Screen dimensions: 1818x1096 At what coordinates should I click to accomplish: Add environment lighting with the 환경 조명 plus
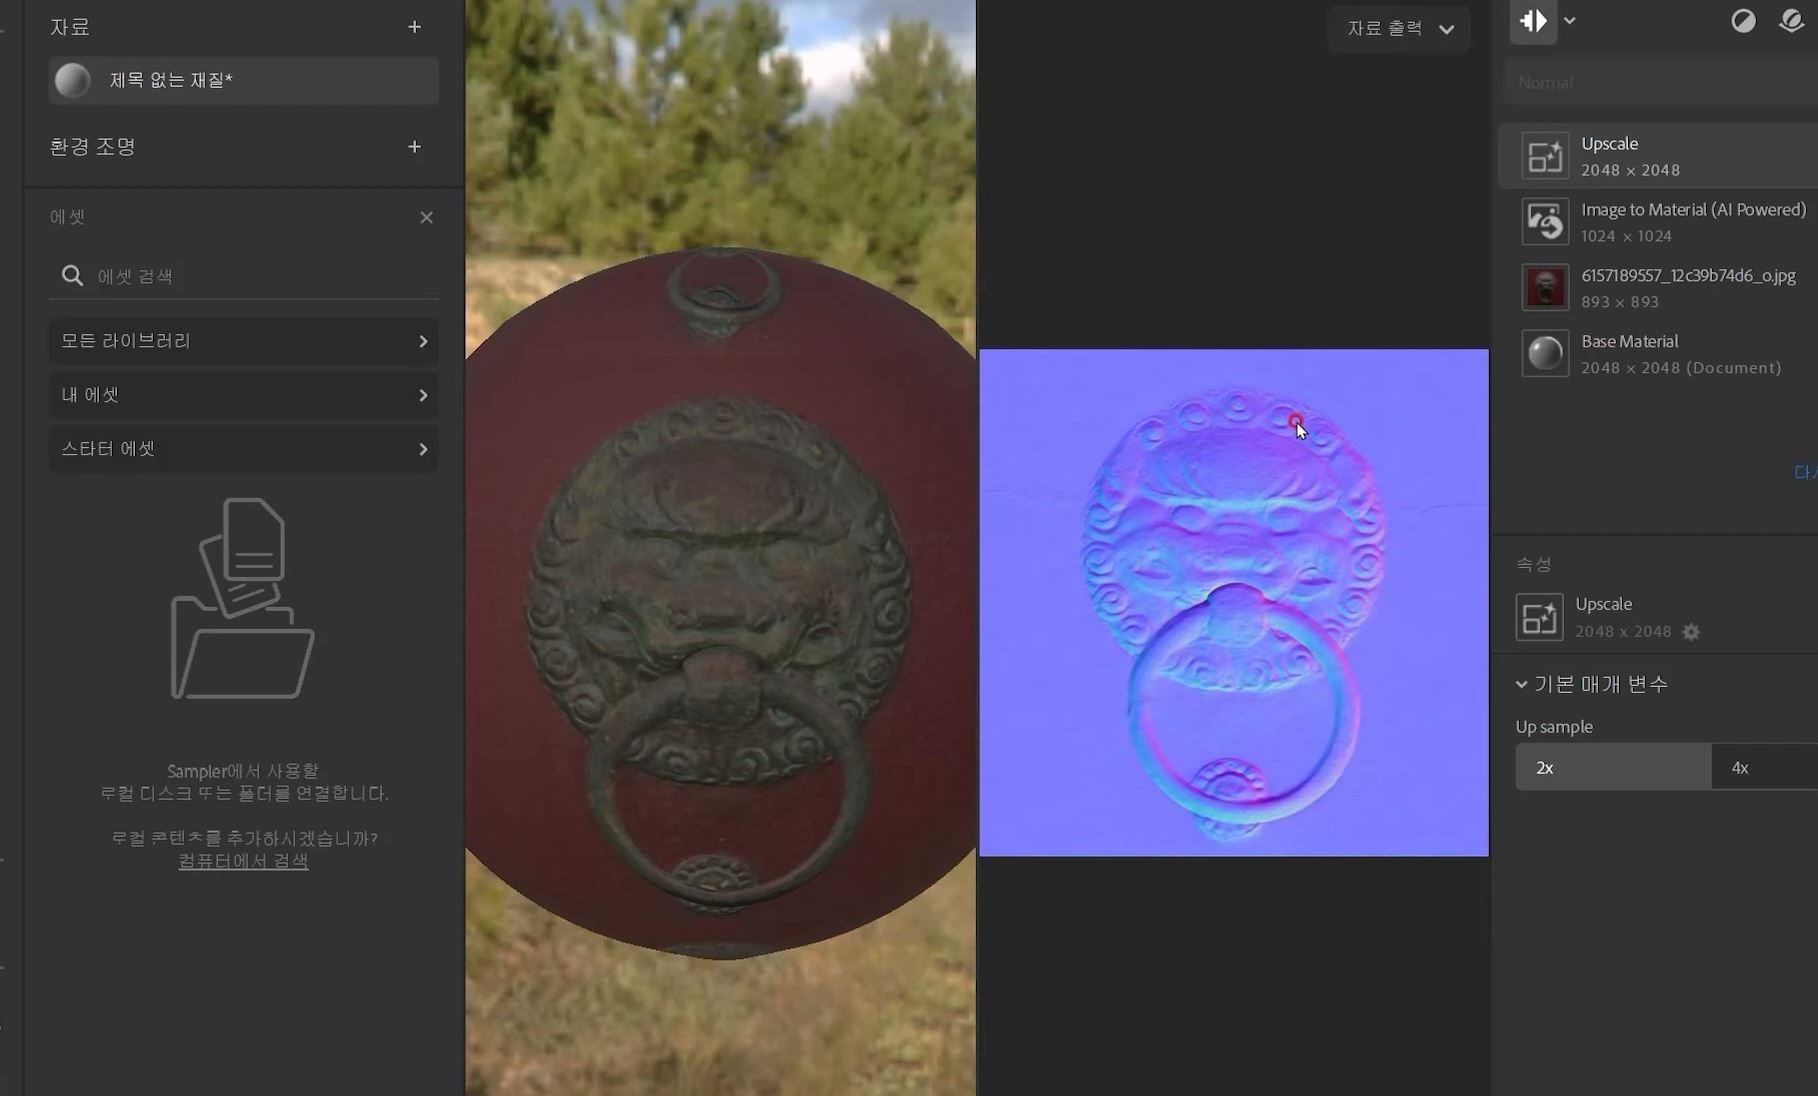[414, 147]
